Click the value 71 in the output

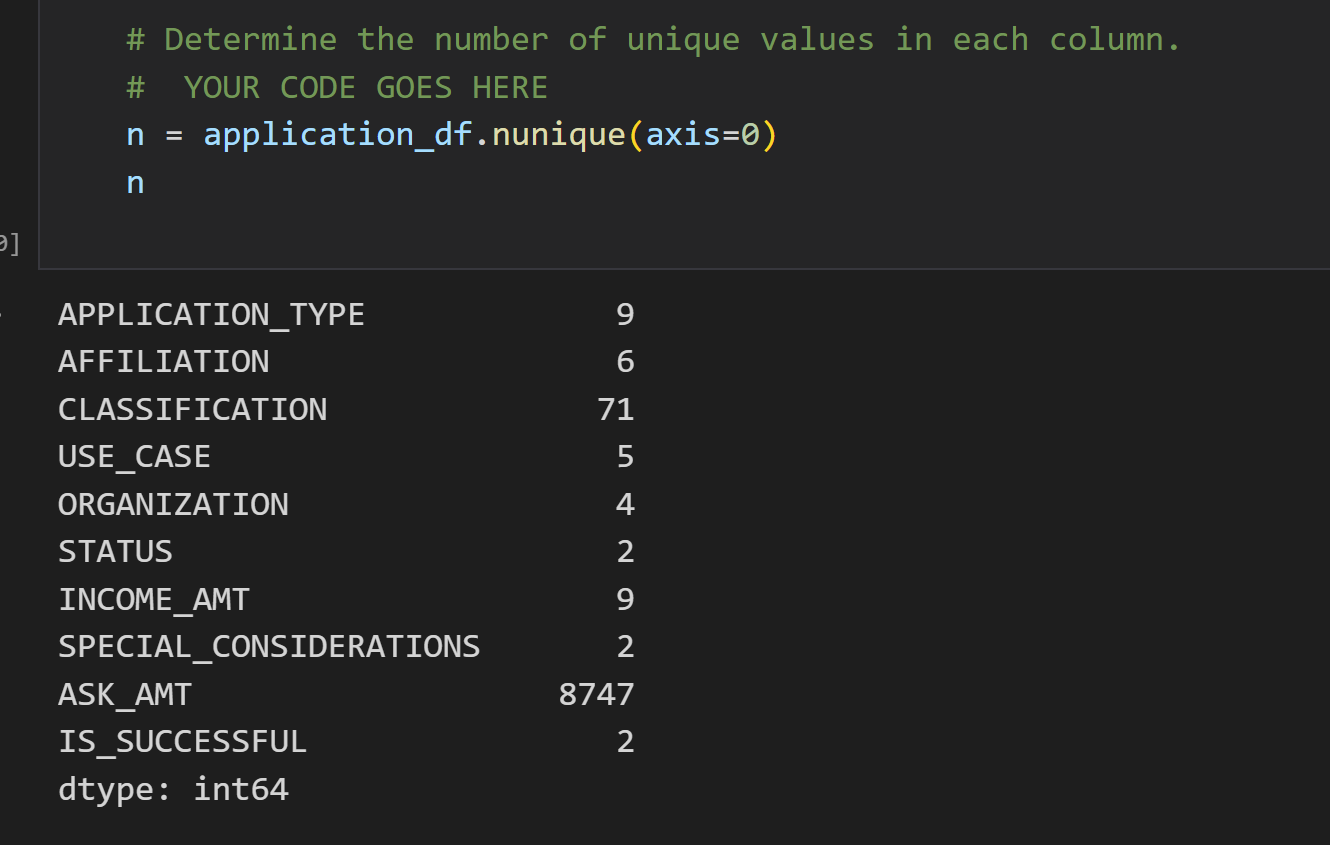[x=615, y=410]
